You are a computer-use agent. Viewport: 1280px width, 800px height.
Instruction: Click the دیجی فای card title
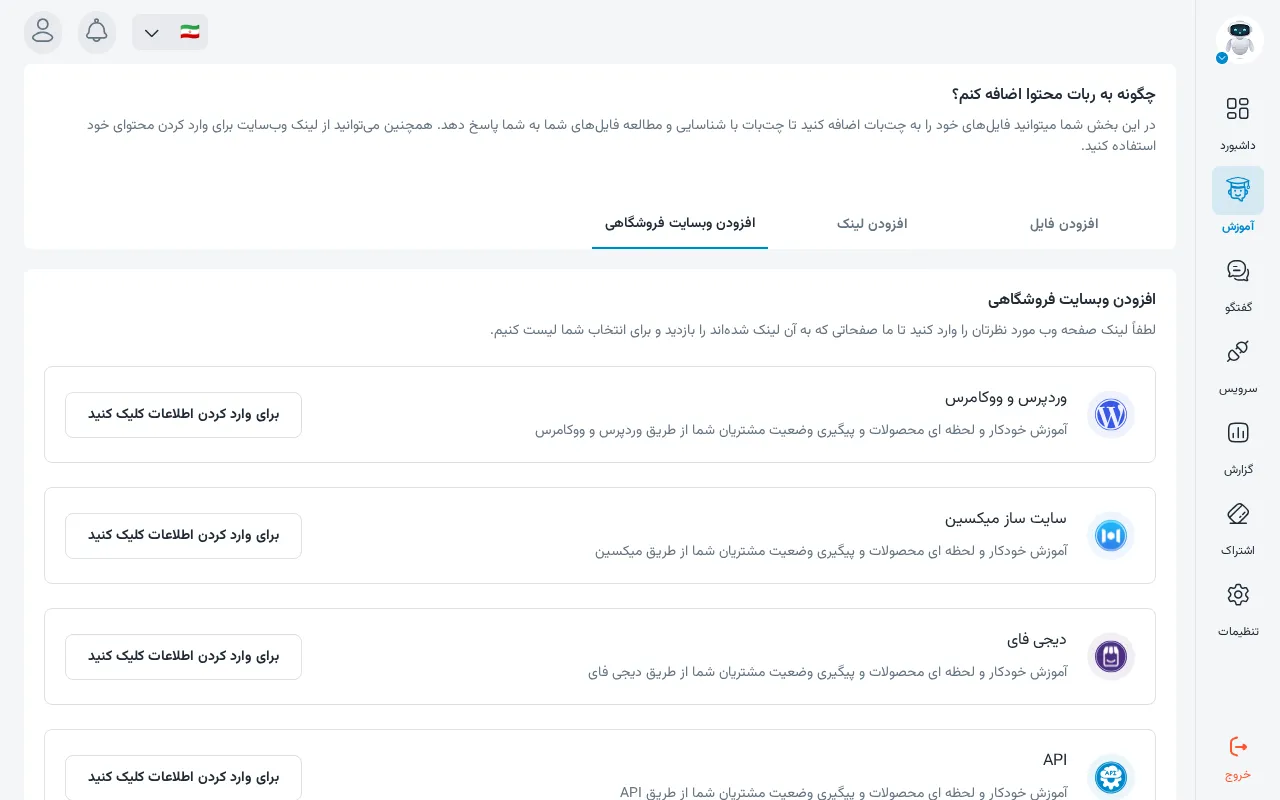tap(1037, 639)
